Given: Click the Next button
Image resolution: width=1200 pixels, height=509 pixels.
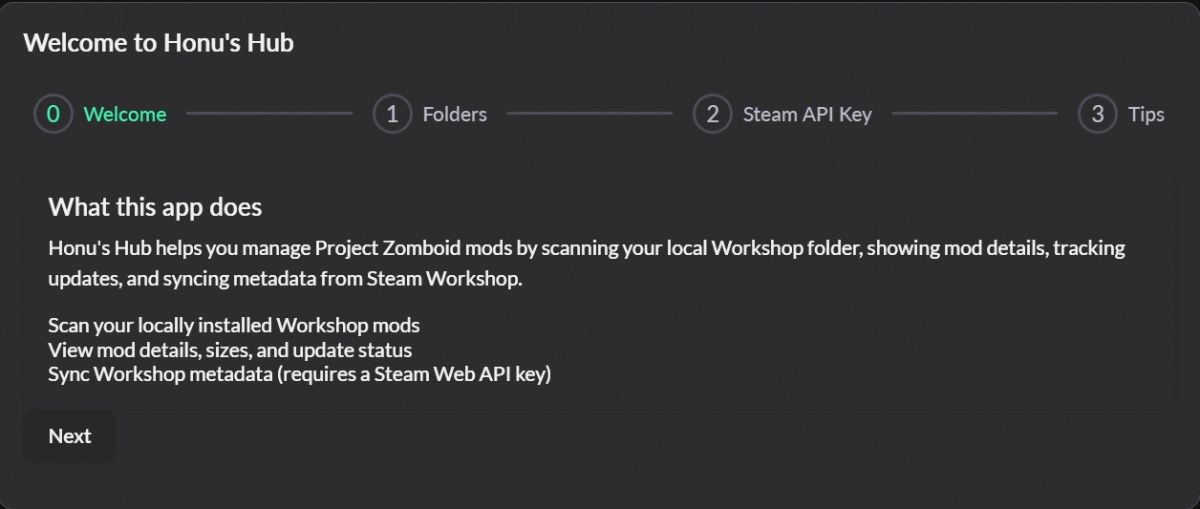Looking at the screenshot, I should coord(70,436).
